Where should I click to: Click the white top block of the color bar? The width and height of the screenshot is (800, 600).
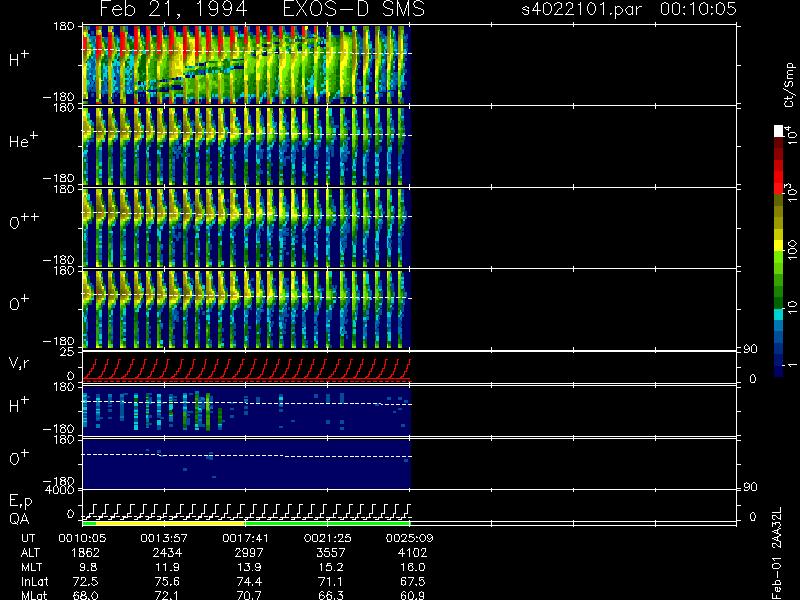coord(779,131)
